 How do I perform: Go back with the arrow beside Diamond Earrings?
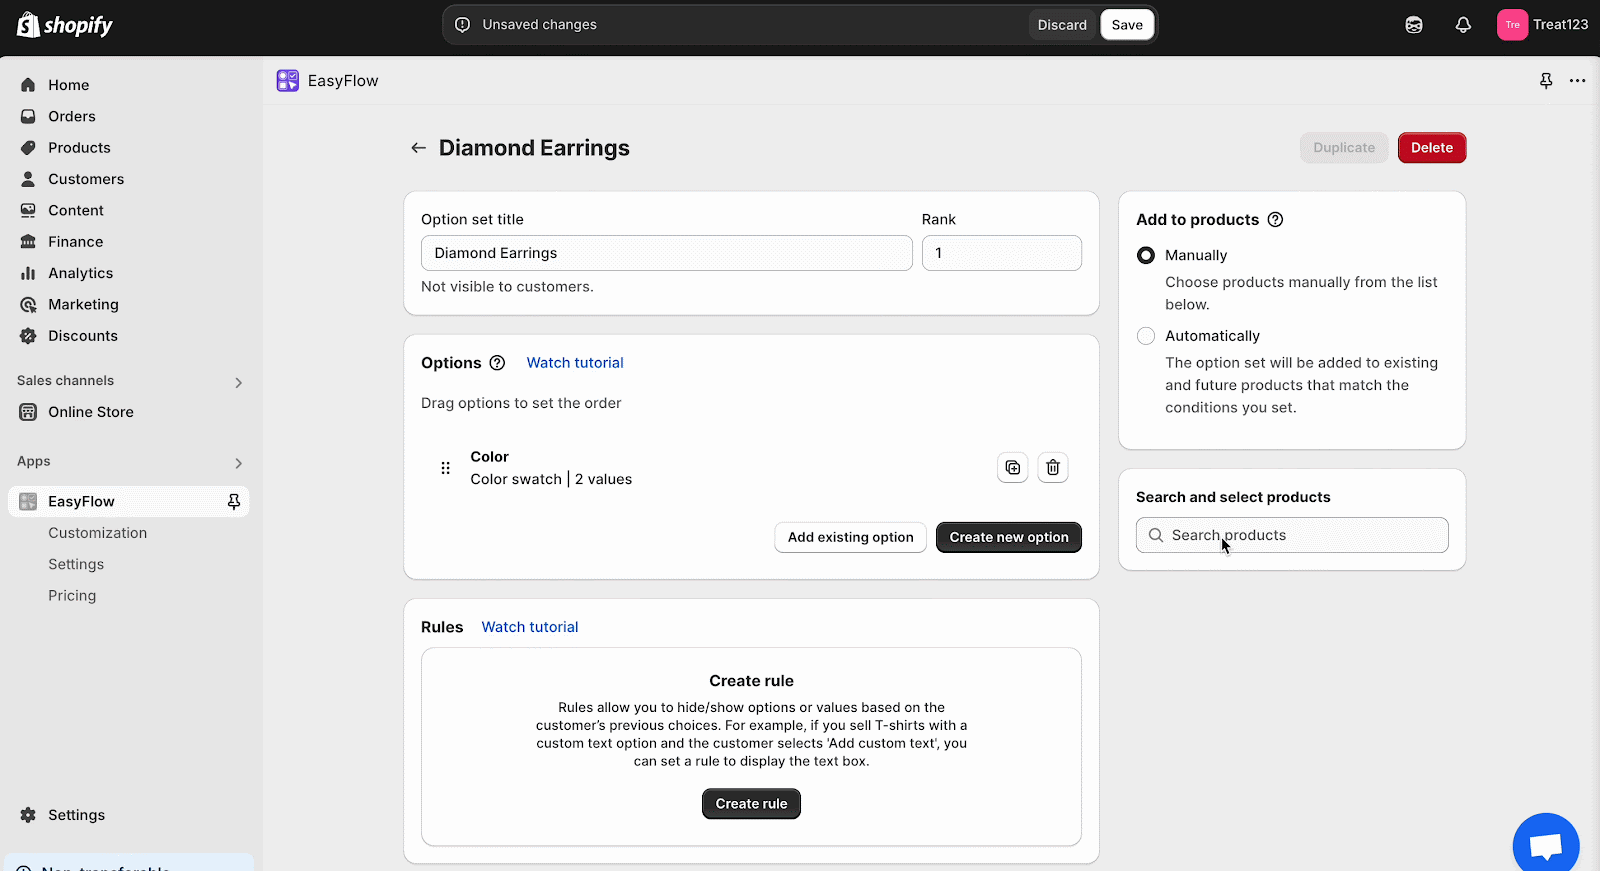[x=418, y=148]
